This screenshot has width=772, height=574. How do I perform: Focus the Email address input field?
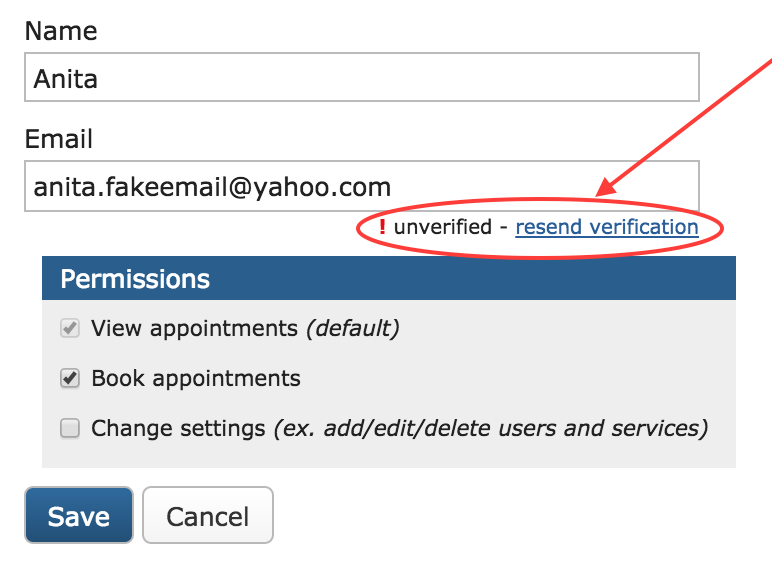361,187
